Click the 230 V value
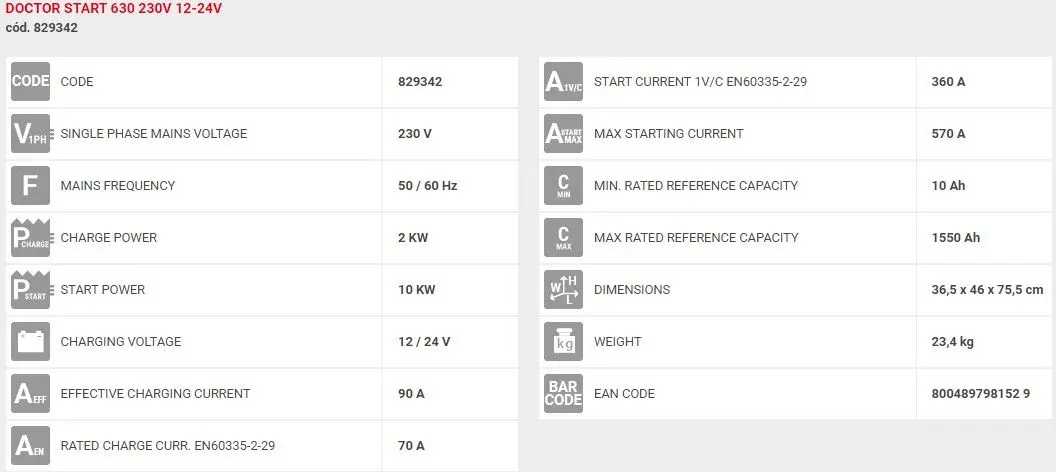Viewport: 1056px width, 472px height. [415, 133]
